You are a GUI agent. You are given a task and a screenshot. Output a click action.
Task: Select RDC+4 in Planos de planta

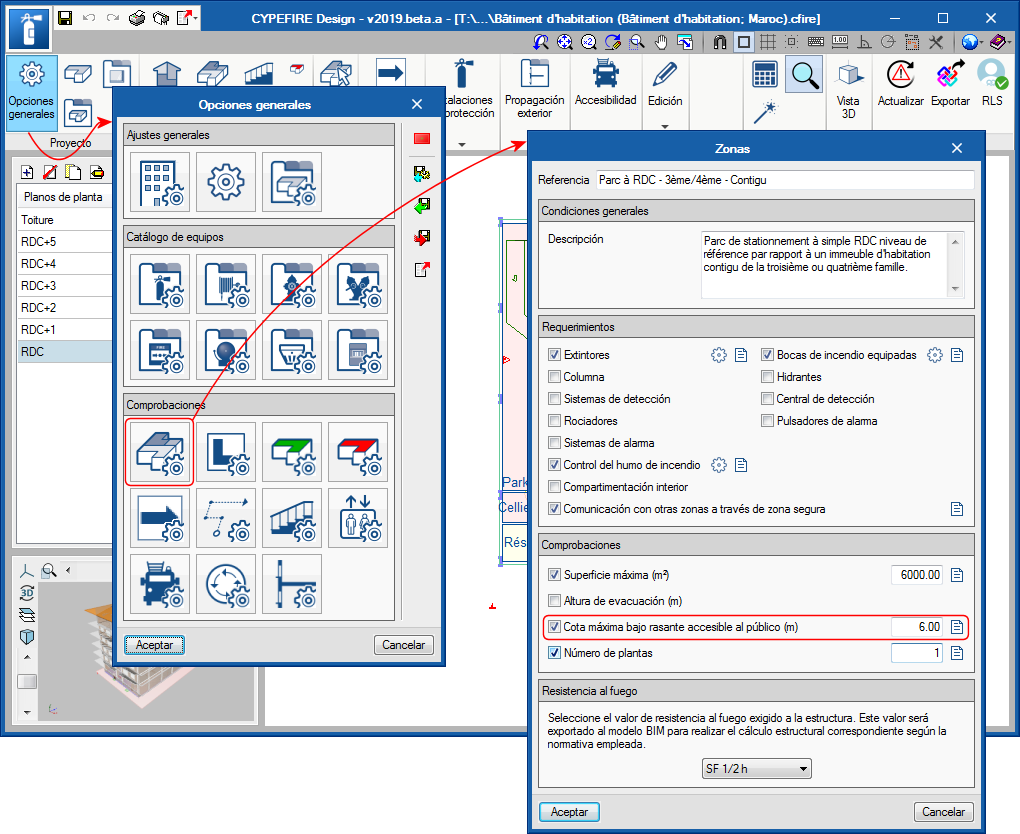coord(65,264)
